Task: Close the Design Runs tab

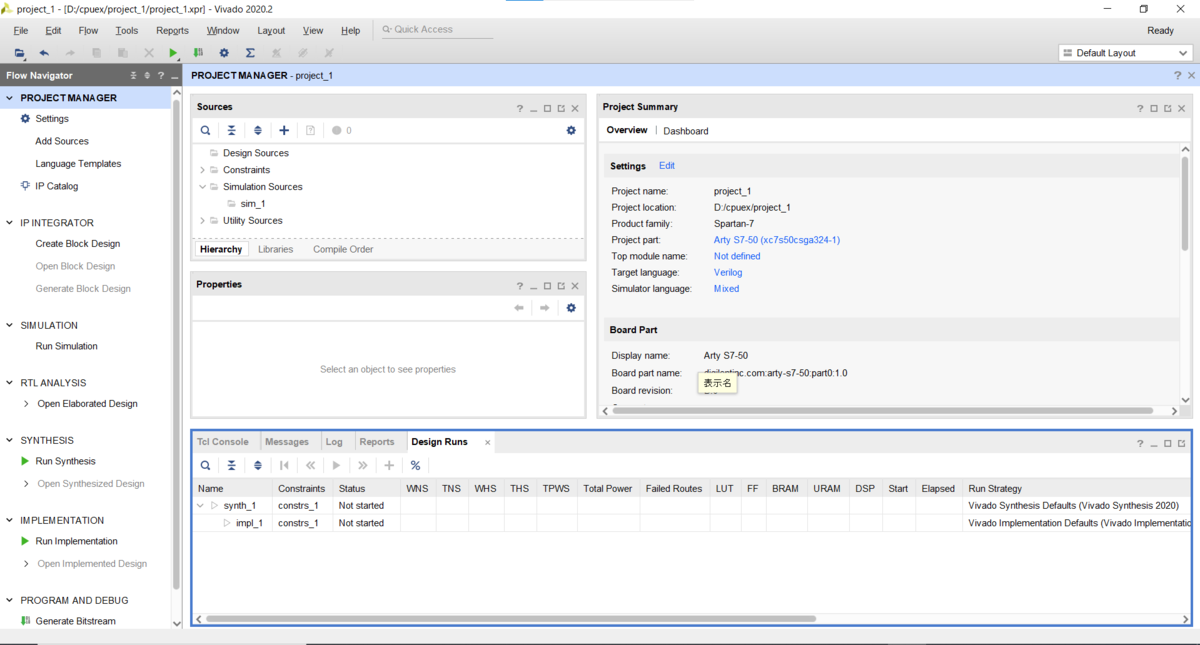Action: point(488,442)
